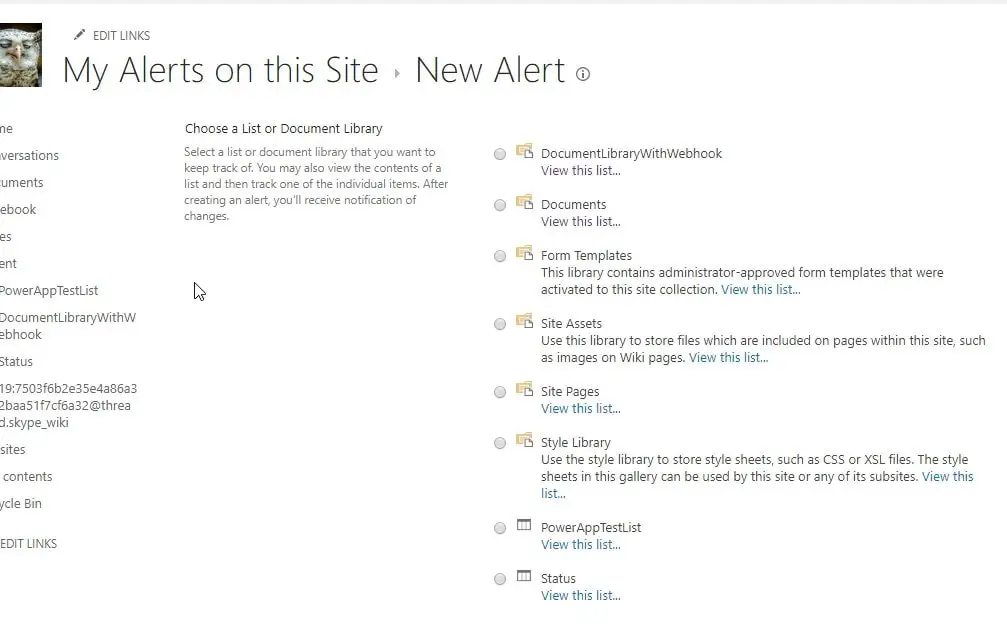
Task: Choose the Status list radio button
Action: pos(500,579)
